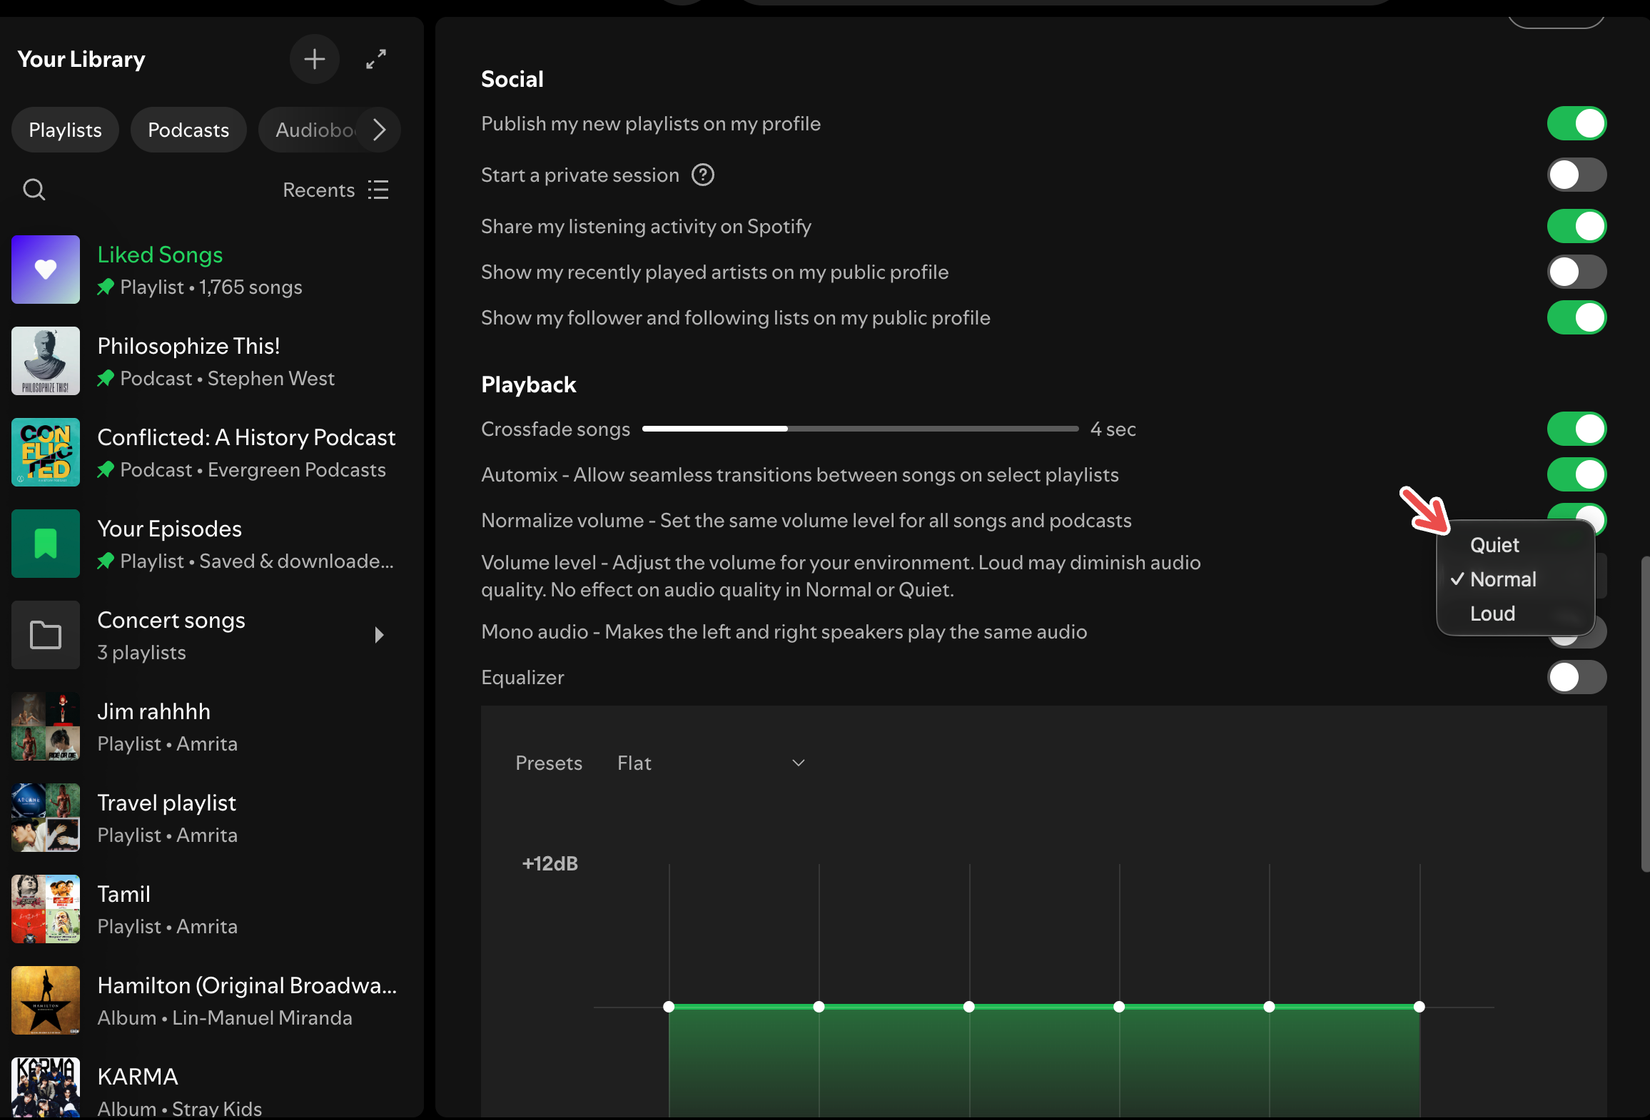Expand Your Library with the arrow icon
Image resolution: width=1650 pixels, height=1120 pixels.
[376, 59]
